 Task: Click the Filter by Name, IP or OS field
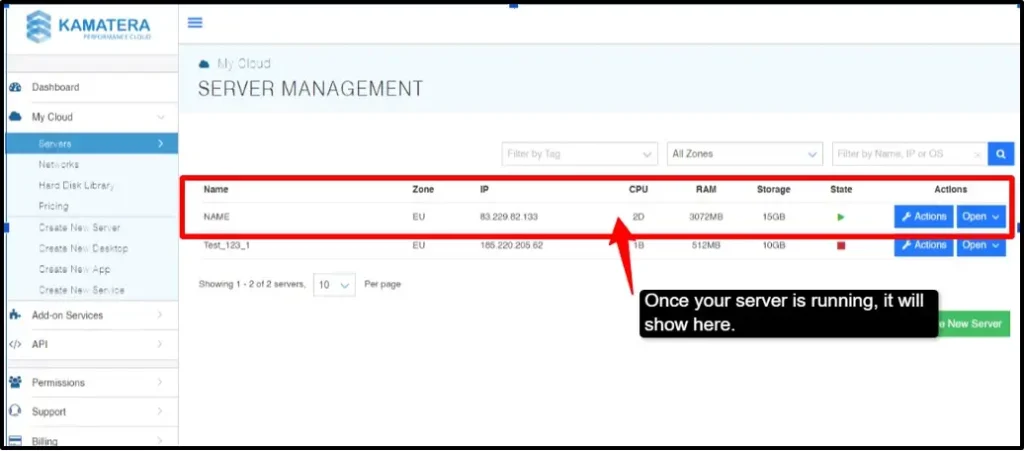(x=910, y=154)
